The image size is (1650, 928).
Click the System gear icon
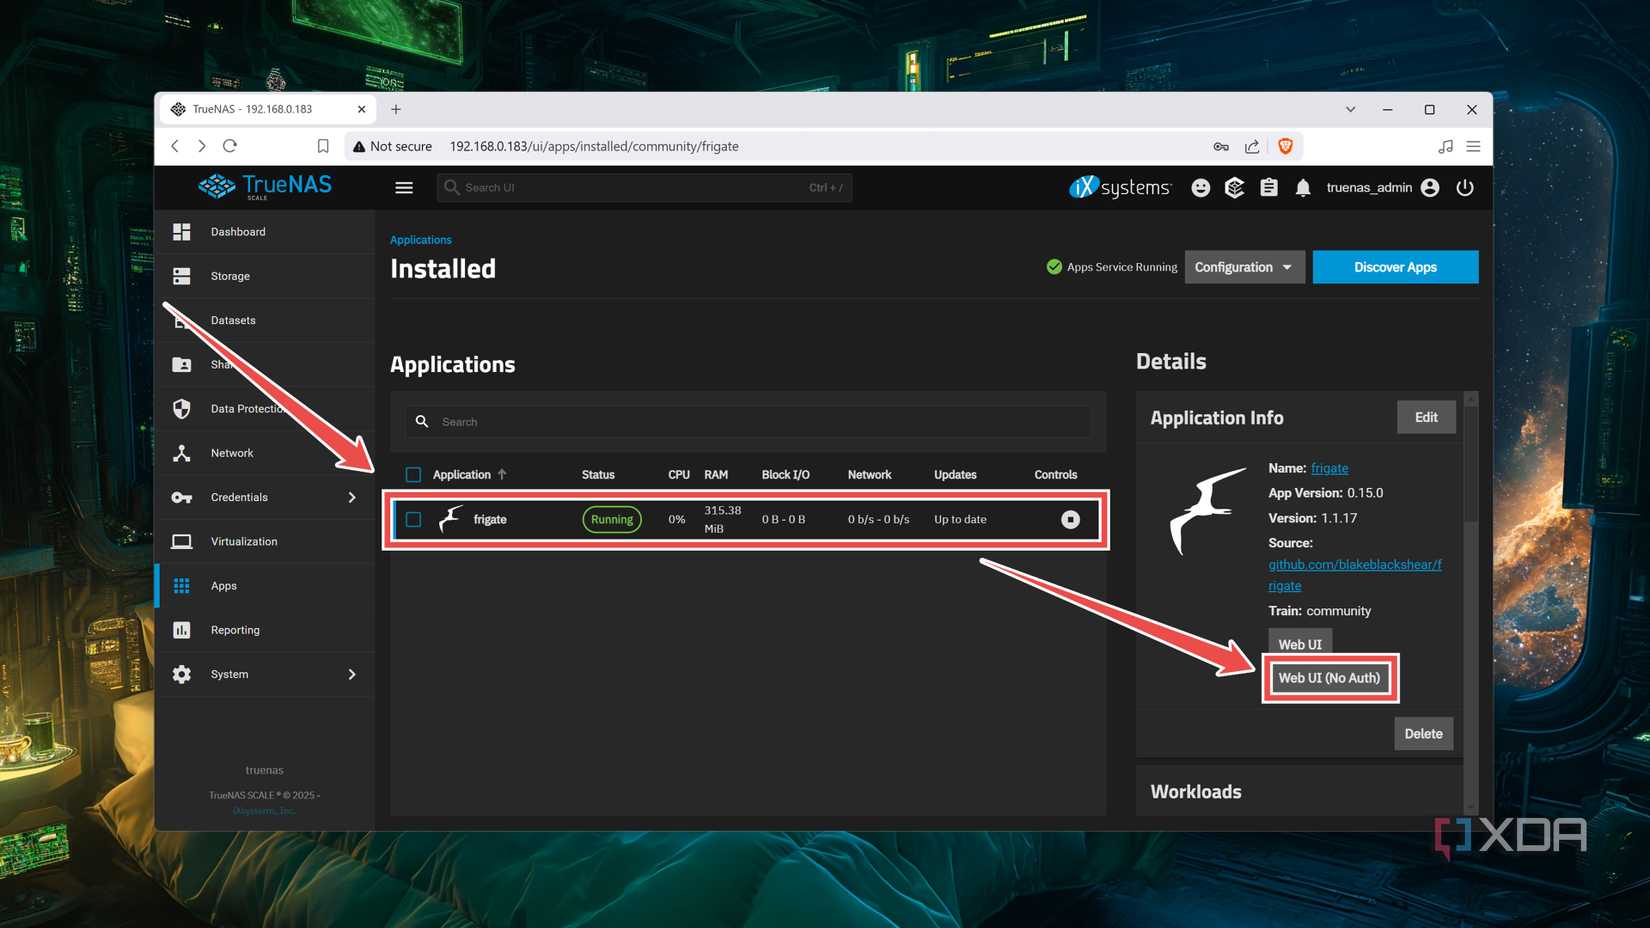pos(182,674)
